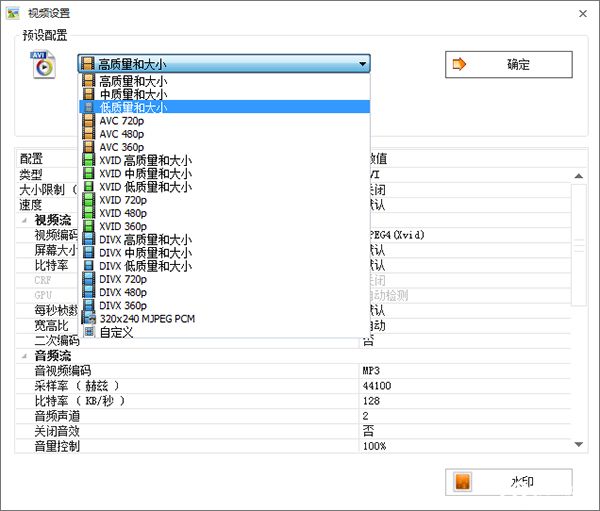The image size is (600, 511).
Task: Click the 采样率 value 44100
Action: [x=376, y=386]
